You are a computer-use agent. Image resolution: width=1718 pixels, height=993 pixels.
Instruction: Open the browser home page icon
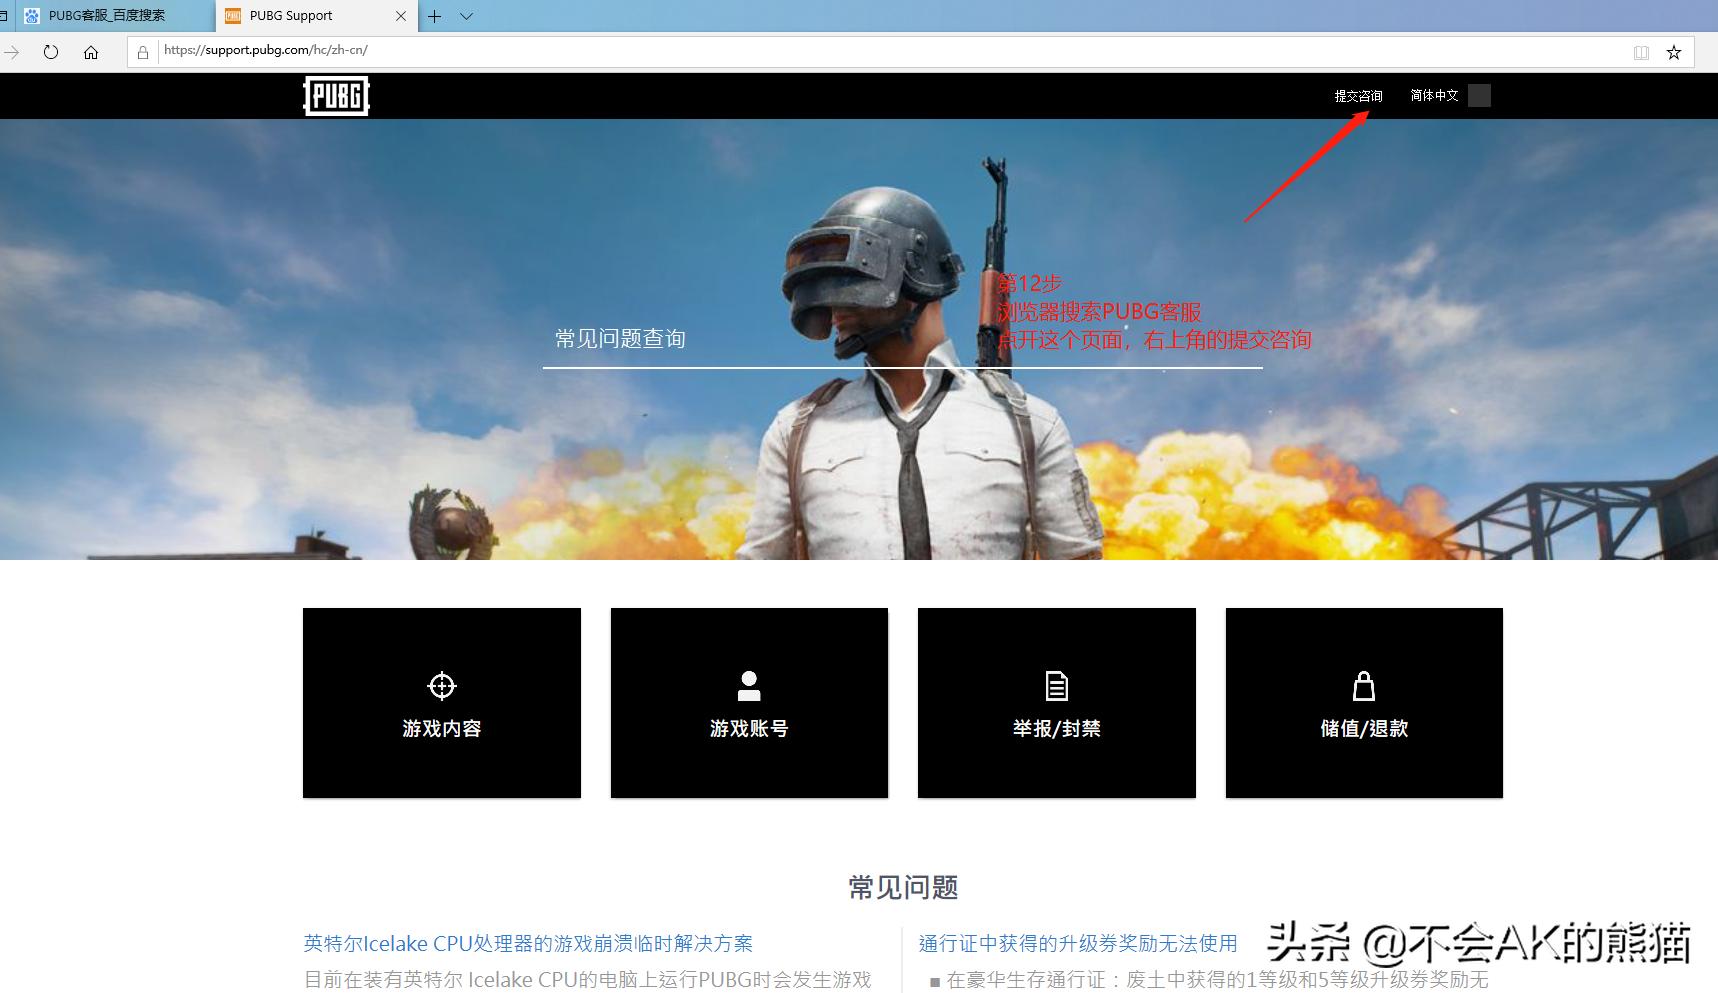pyautogui.click(x=91, y=51)
